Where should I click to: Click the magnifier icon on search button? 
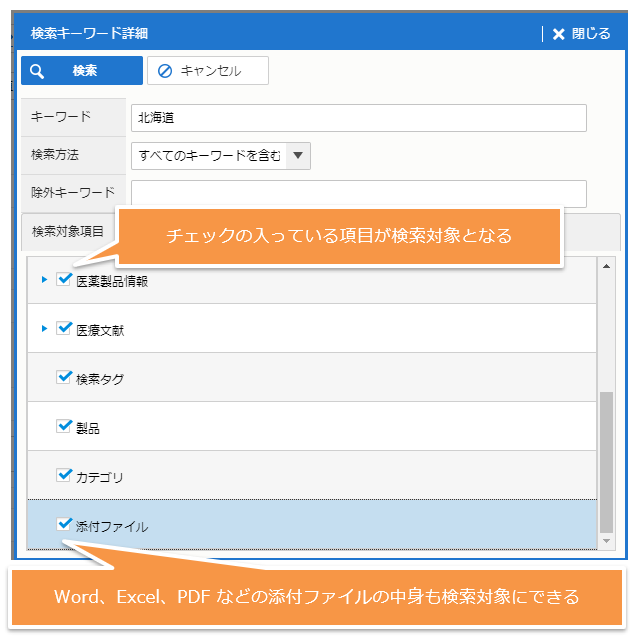38,71
